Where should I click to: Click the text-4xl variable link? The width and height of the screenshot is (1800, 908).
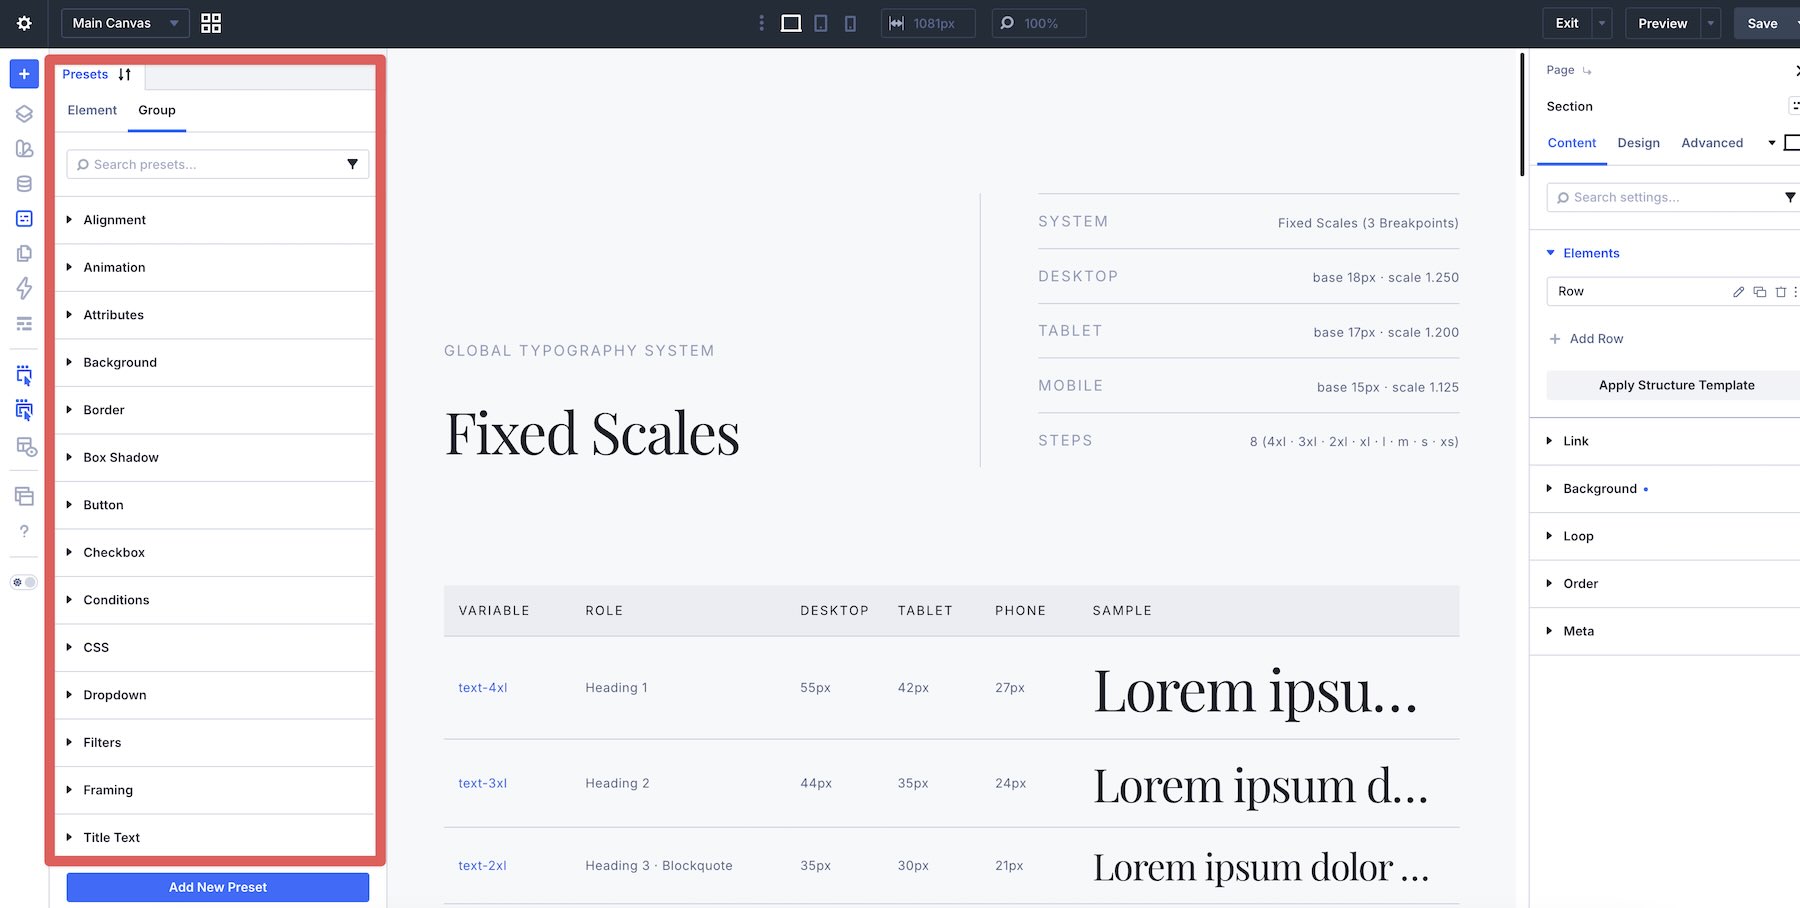coord(483,688)
